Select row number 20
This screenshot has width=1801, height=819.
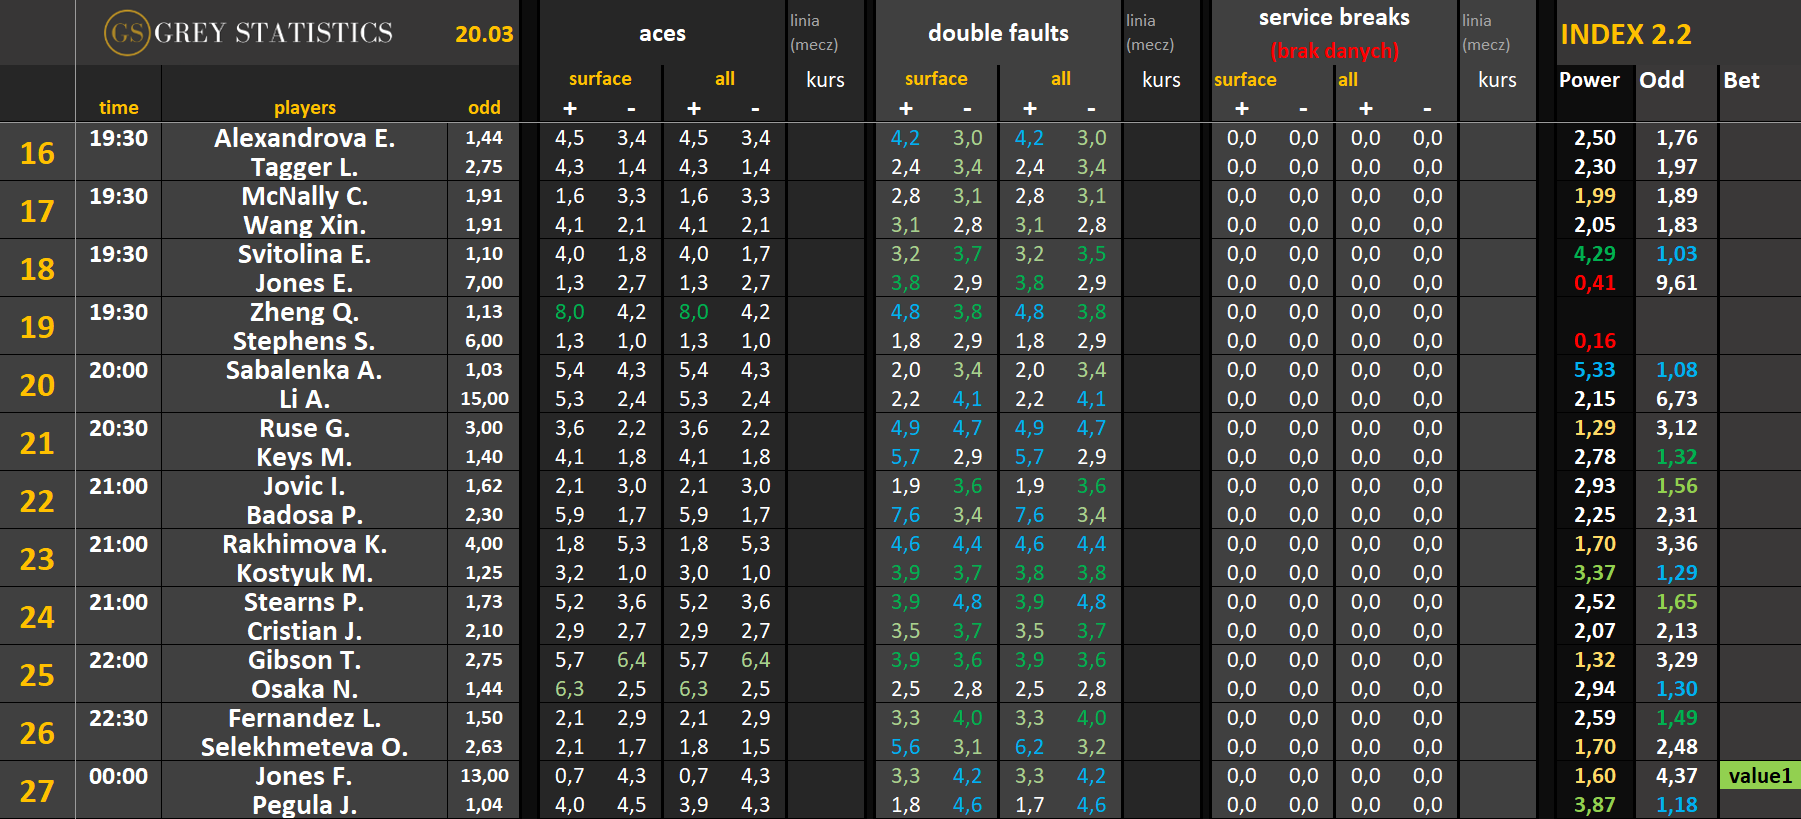37,385
